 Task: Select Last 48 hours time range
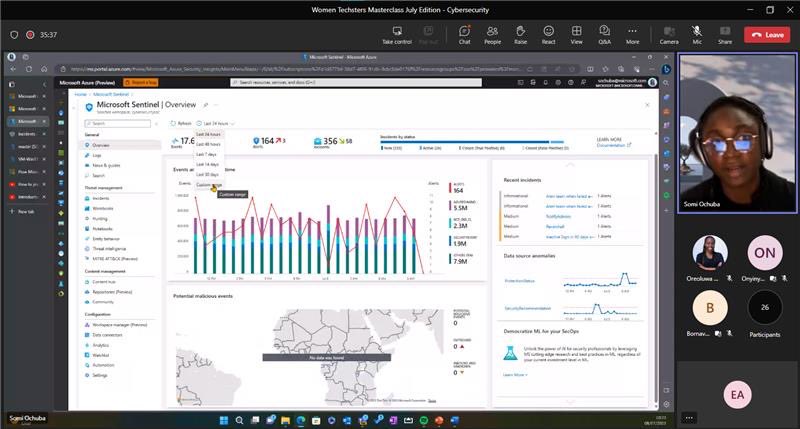(208, 144)
